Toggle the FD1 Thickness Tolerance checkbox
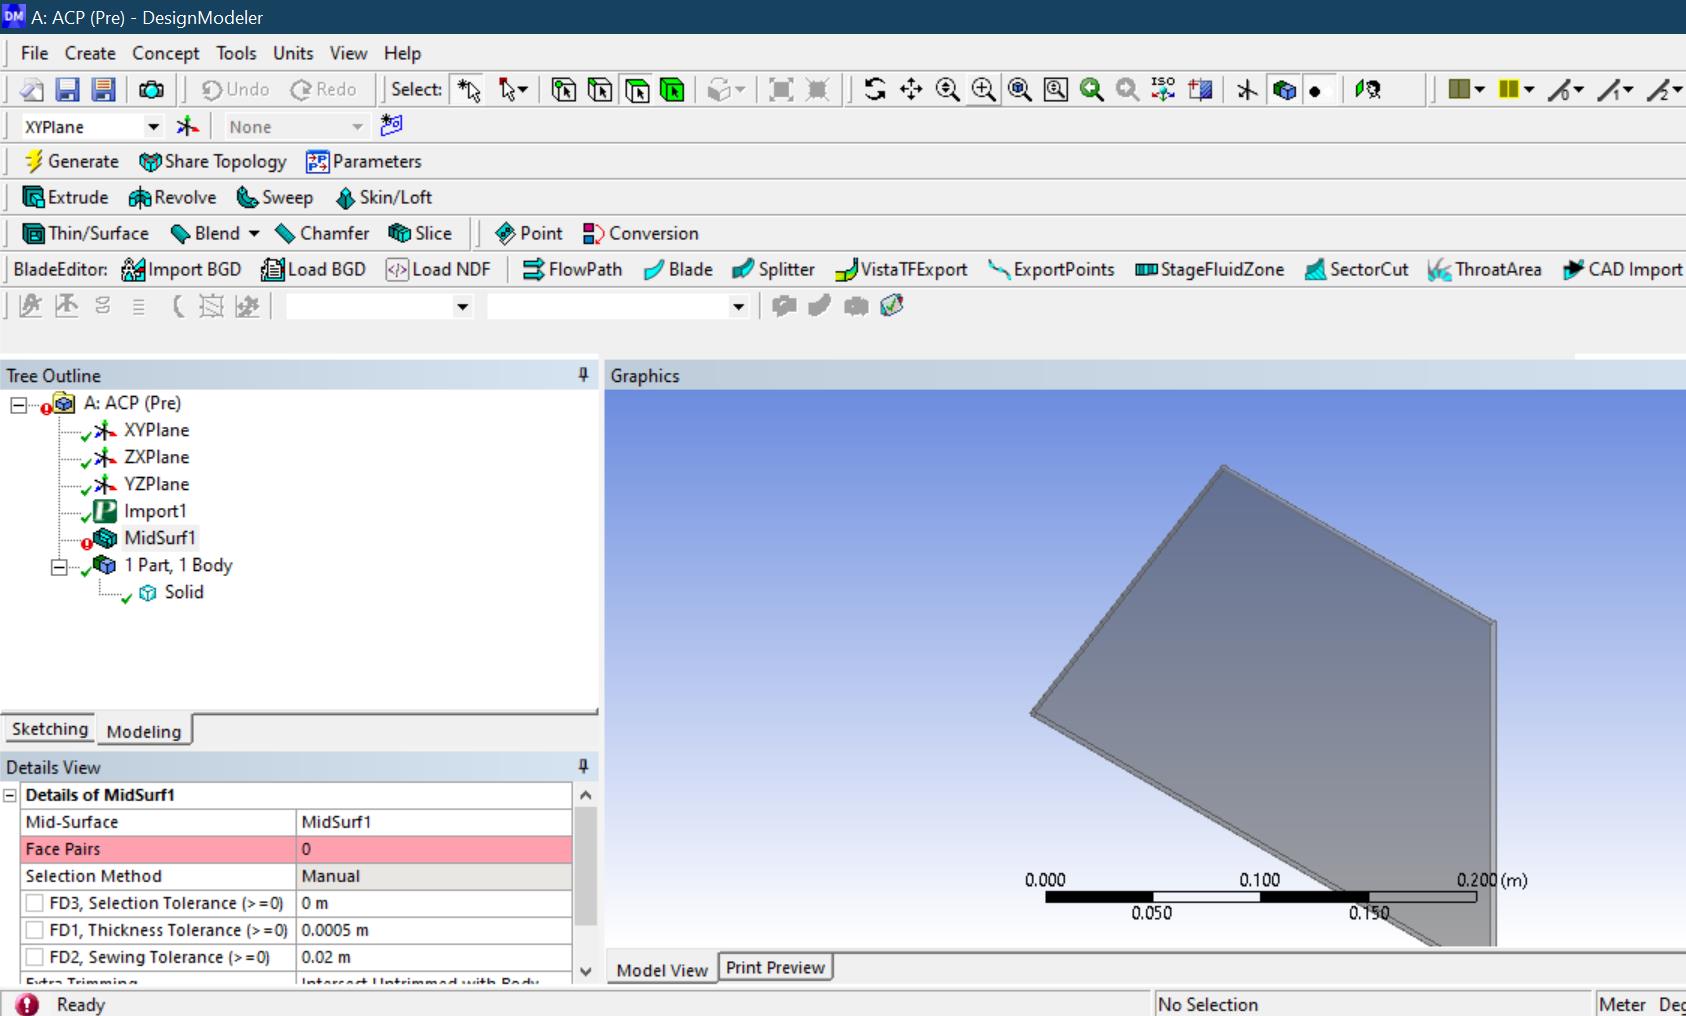 point(35,930)
